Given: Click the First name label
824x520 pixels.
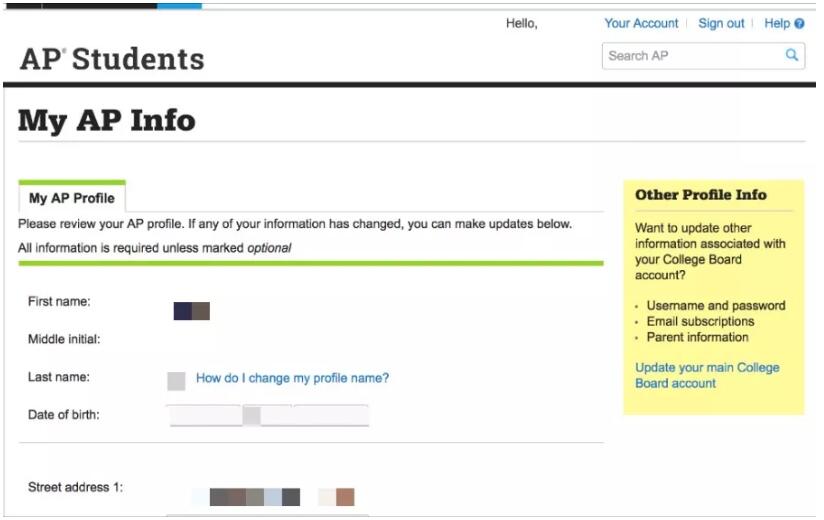Looking at the screenshot, I should coord(59,301).
